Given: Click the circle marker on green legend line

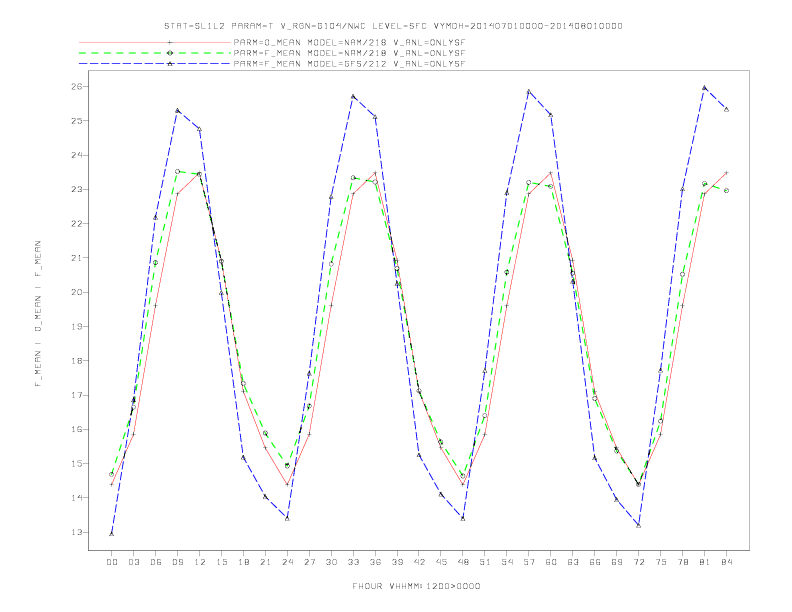Looking at the screenshot, I should pos(170,53).
